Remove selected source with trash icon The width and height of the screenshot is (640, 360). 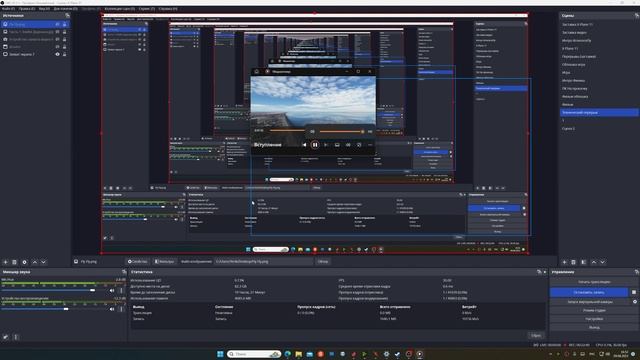14,262
